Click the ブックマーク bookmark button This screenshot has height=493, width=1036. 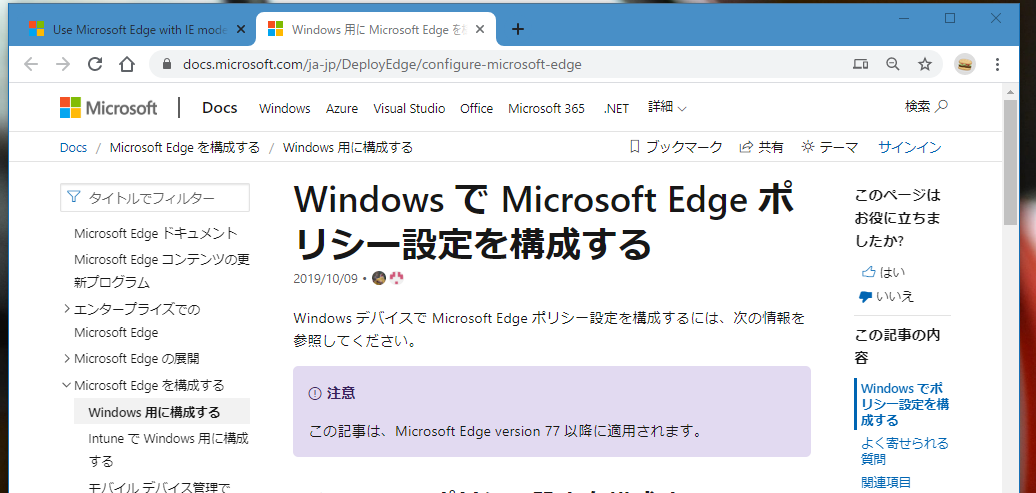(x=676, y=147)
